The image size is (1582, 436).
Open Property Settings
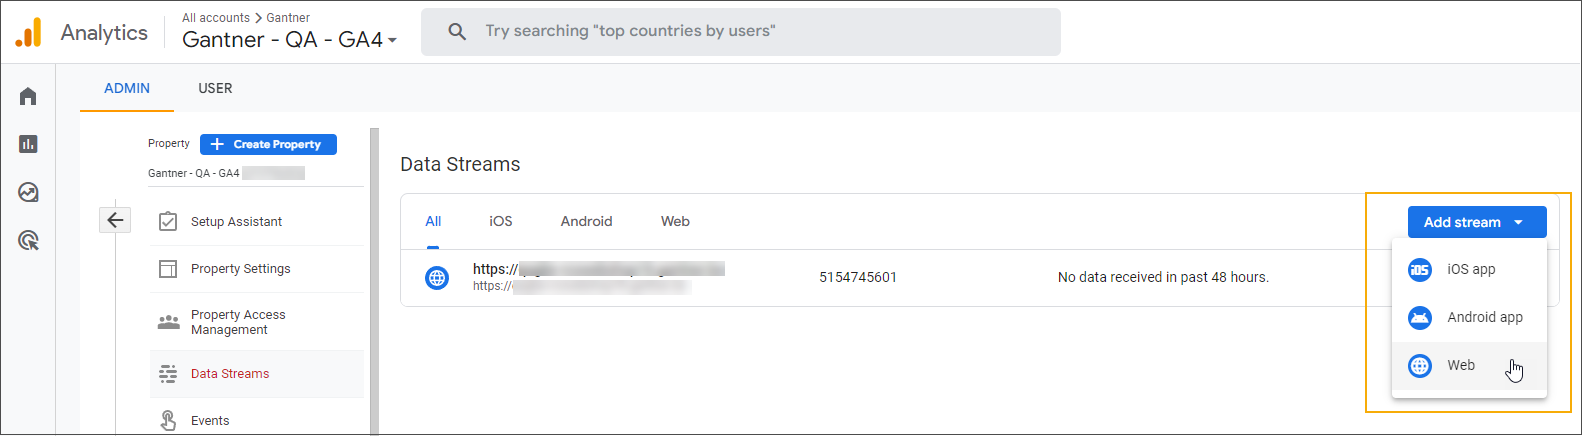coord(257,269)
